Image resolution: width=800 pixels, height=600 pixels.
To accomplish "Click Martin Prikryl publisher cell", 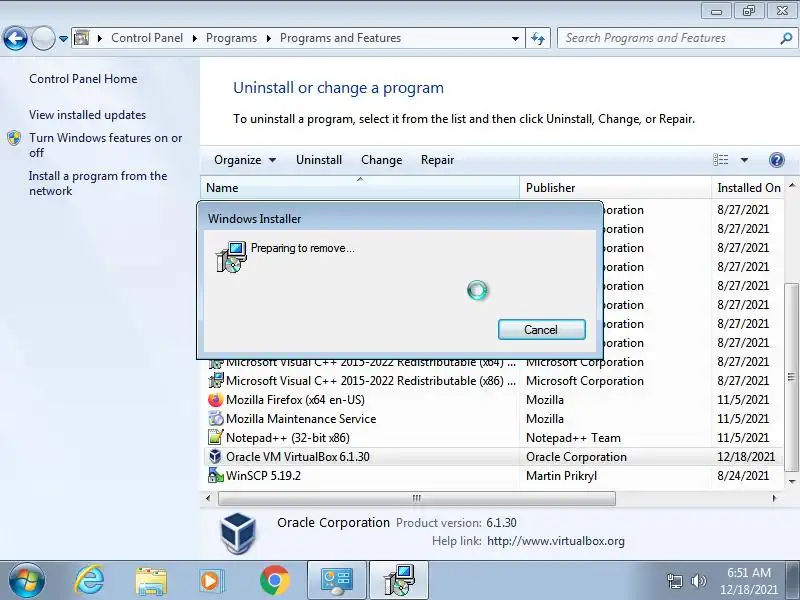I will [x=561, y=476].
